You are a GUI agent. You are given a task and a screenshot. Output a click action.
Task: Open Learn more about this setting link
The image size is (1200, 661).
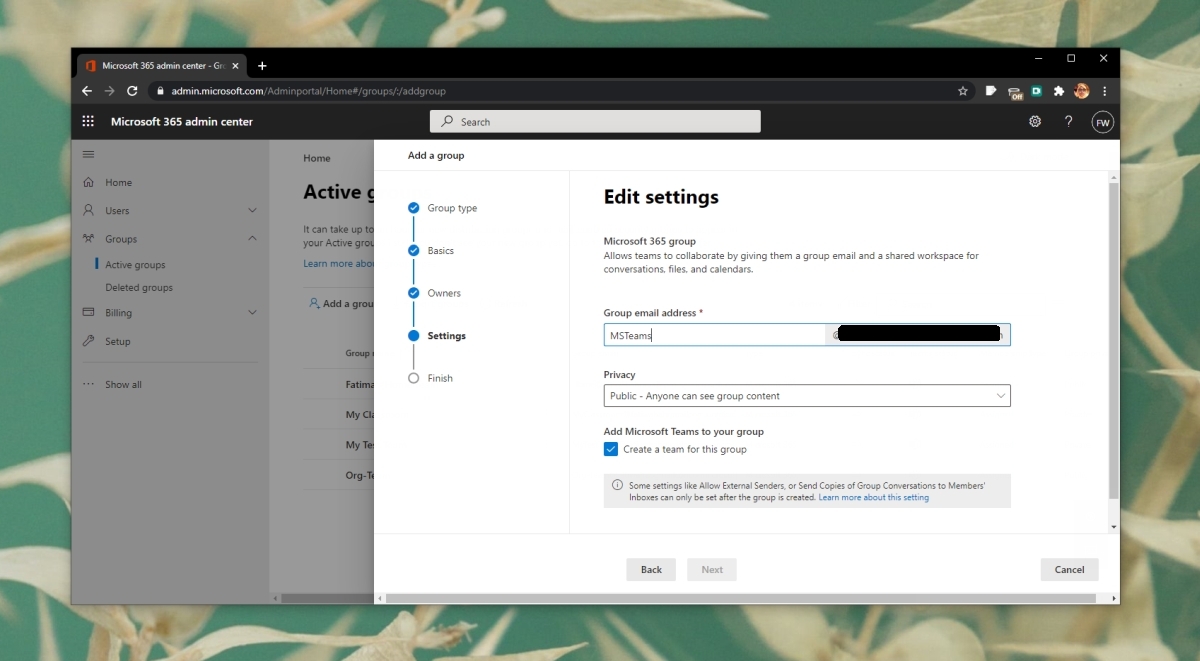click(873, 497)
